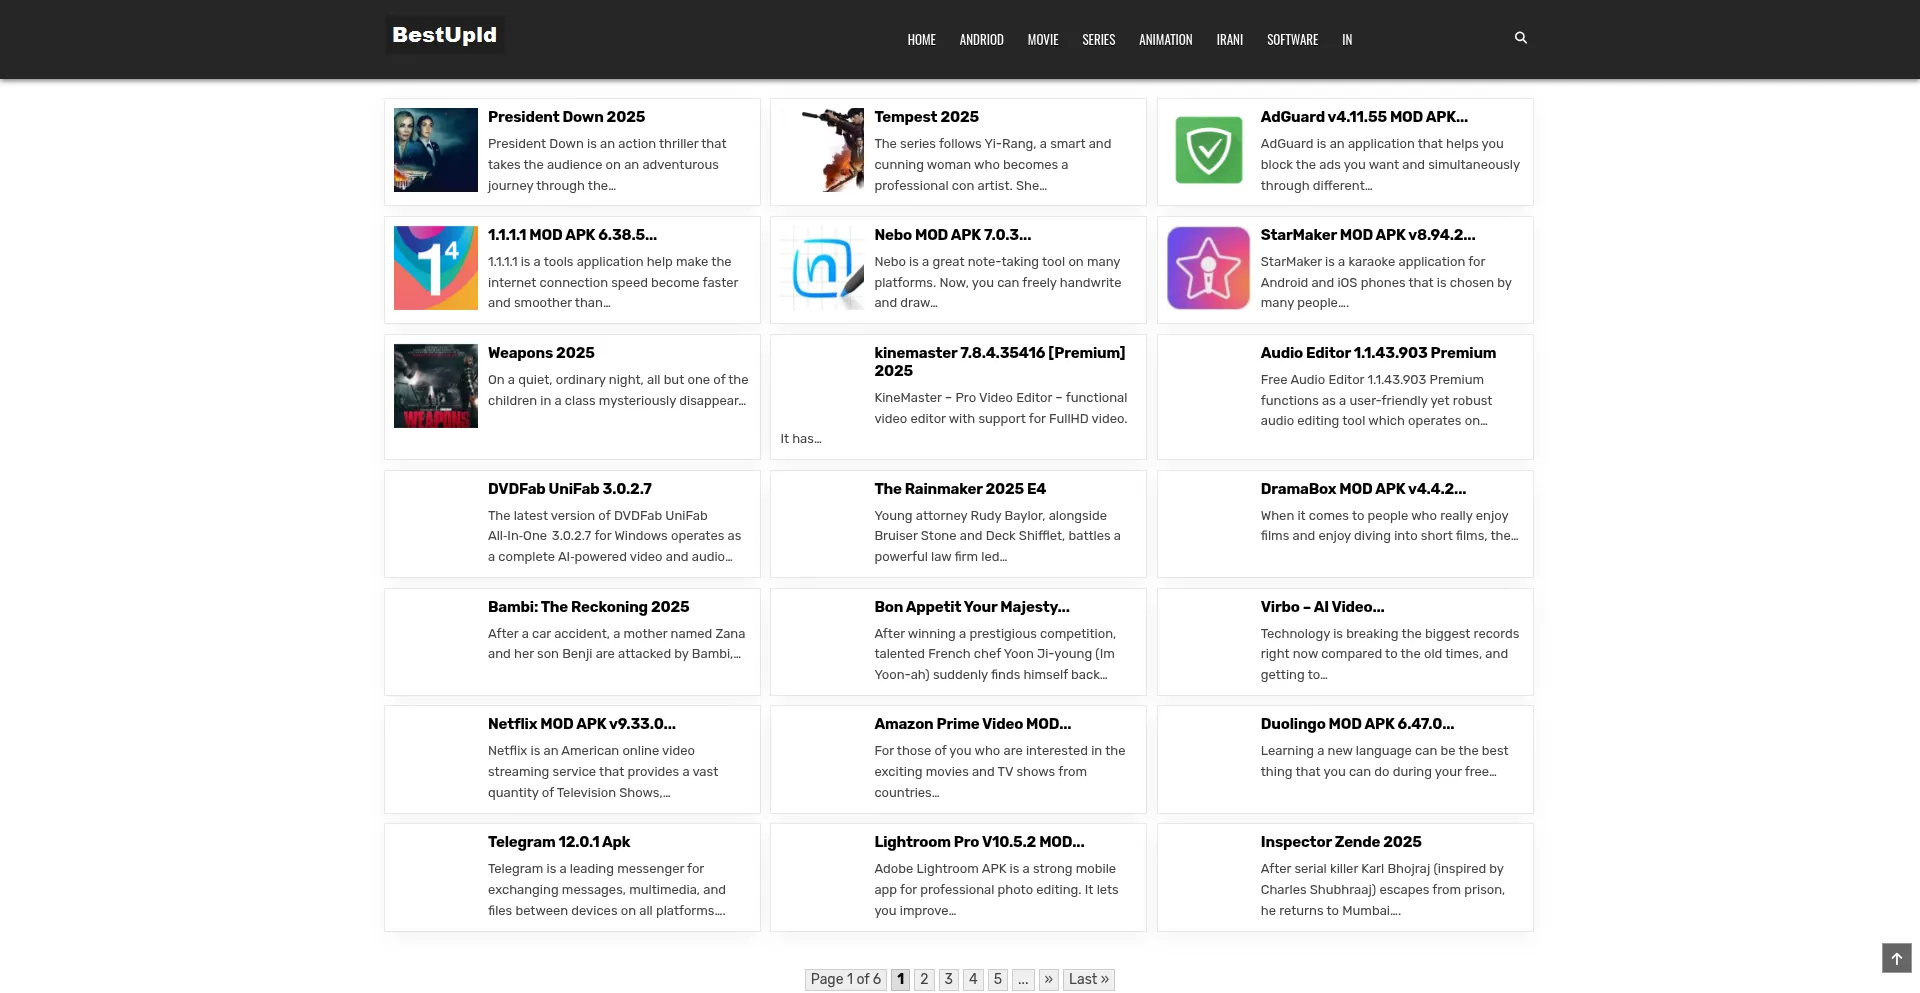
Task: Go to pagination page 5
Action: point(997,979)
